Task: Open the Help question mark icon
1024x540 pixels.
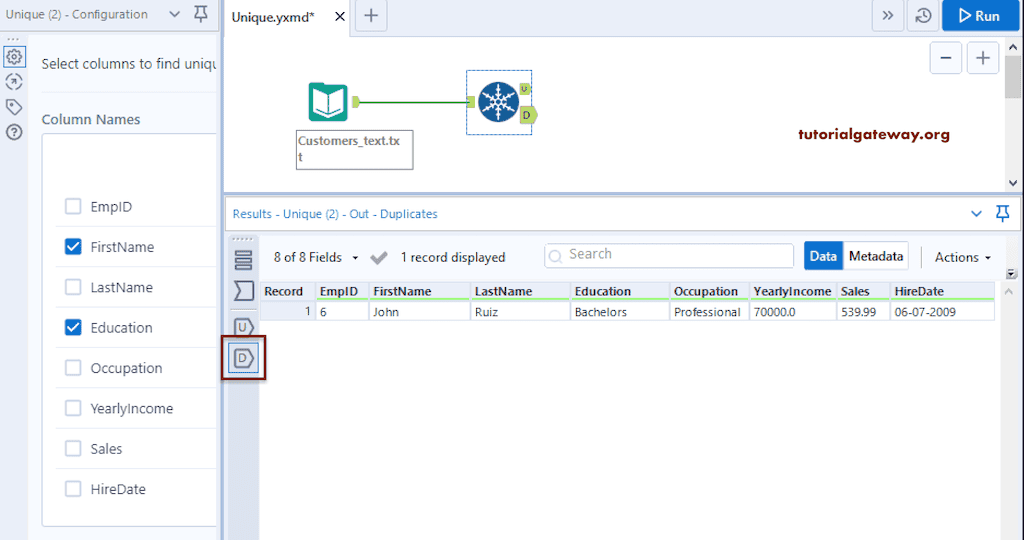Action: [x=14, y=132]
